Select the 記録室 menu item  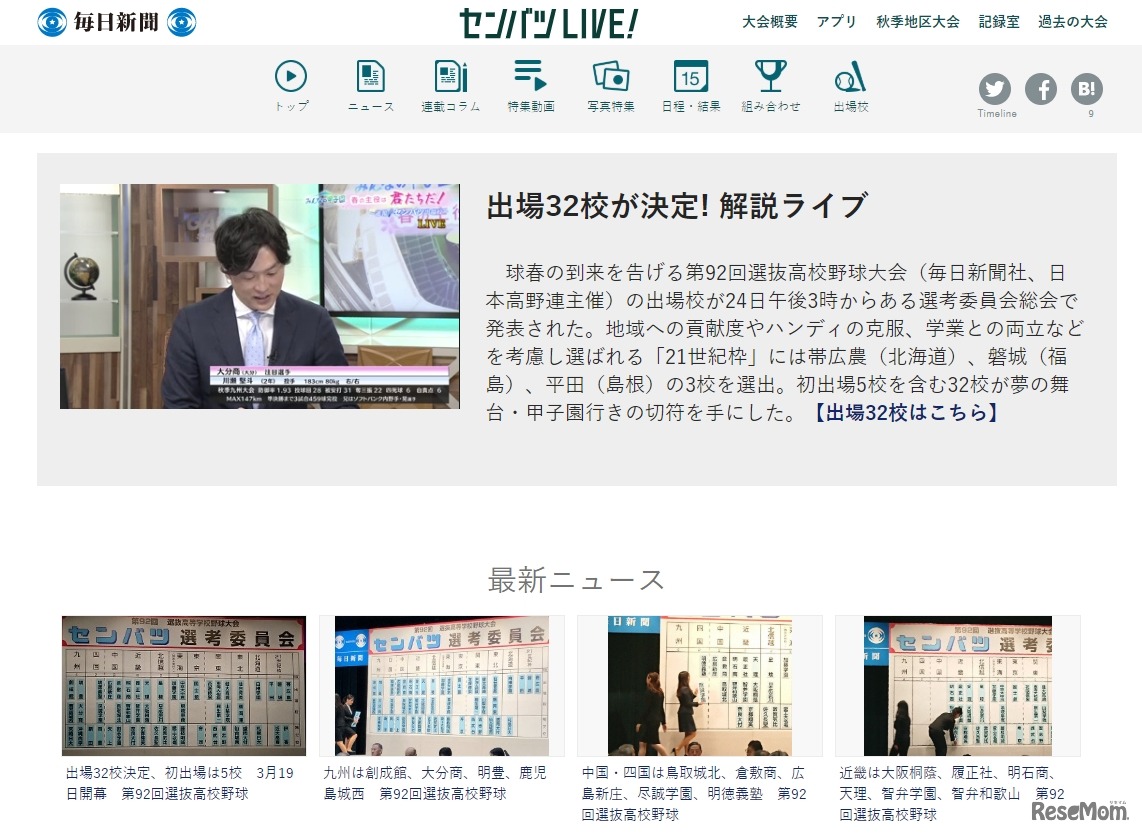[998, 20]
